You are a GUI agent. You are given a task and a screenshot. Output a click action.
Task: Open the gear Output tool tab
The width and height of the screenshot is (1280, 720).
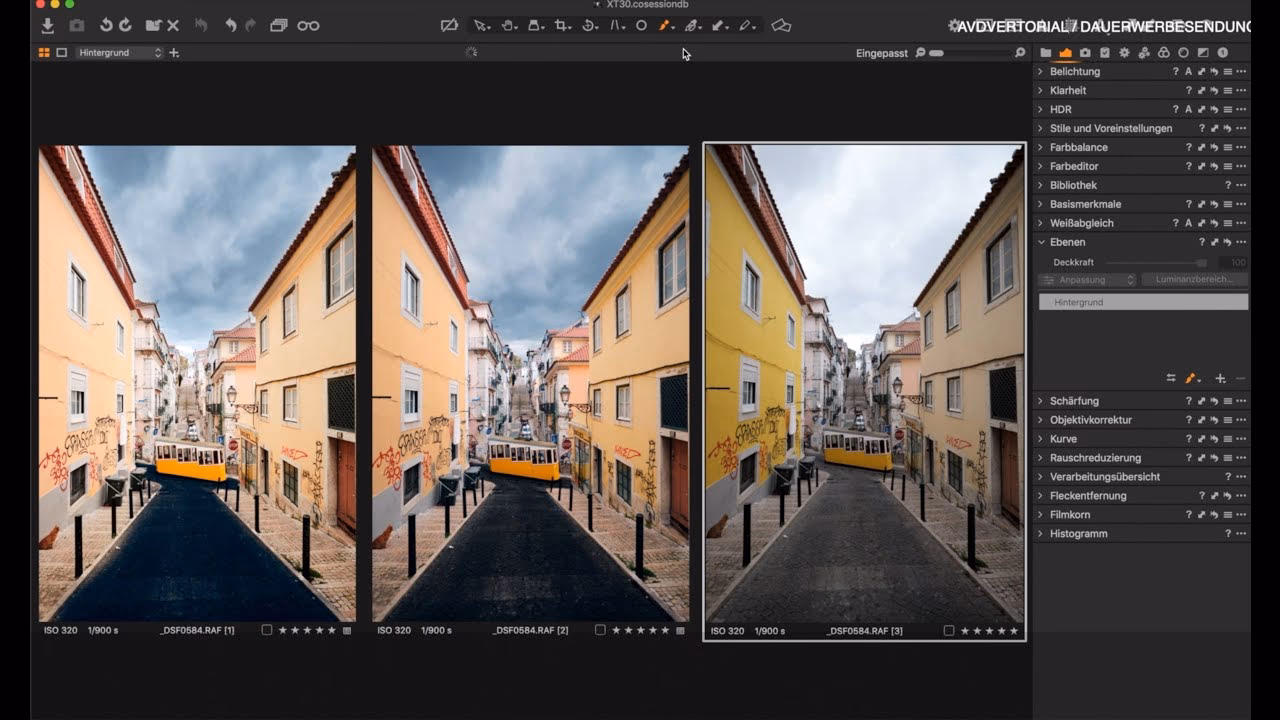coord(1124,53)
